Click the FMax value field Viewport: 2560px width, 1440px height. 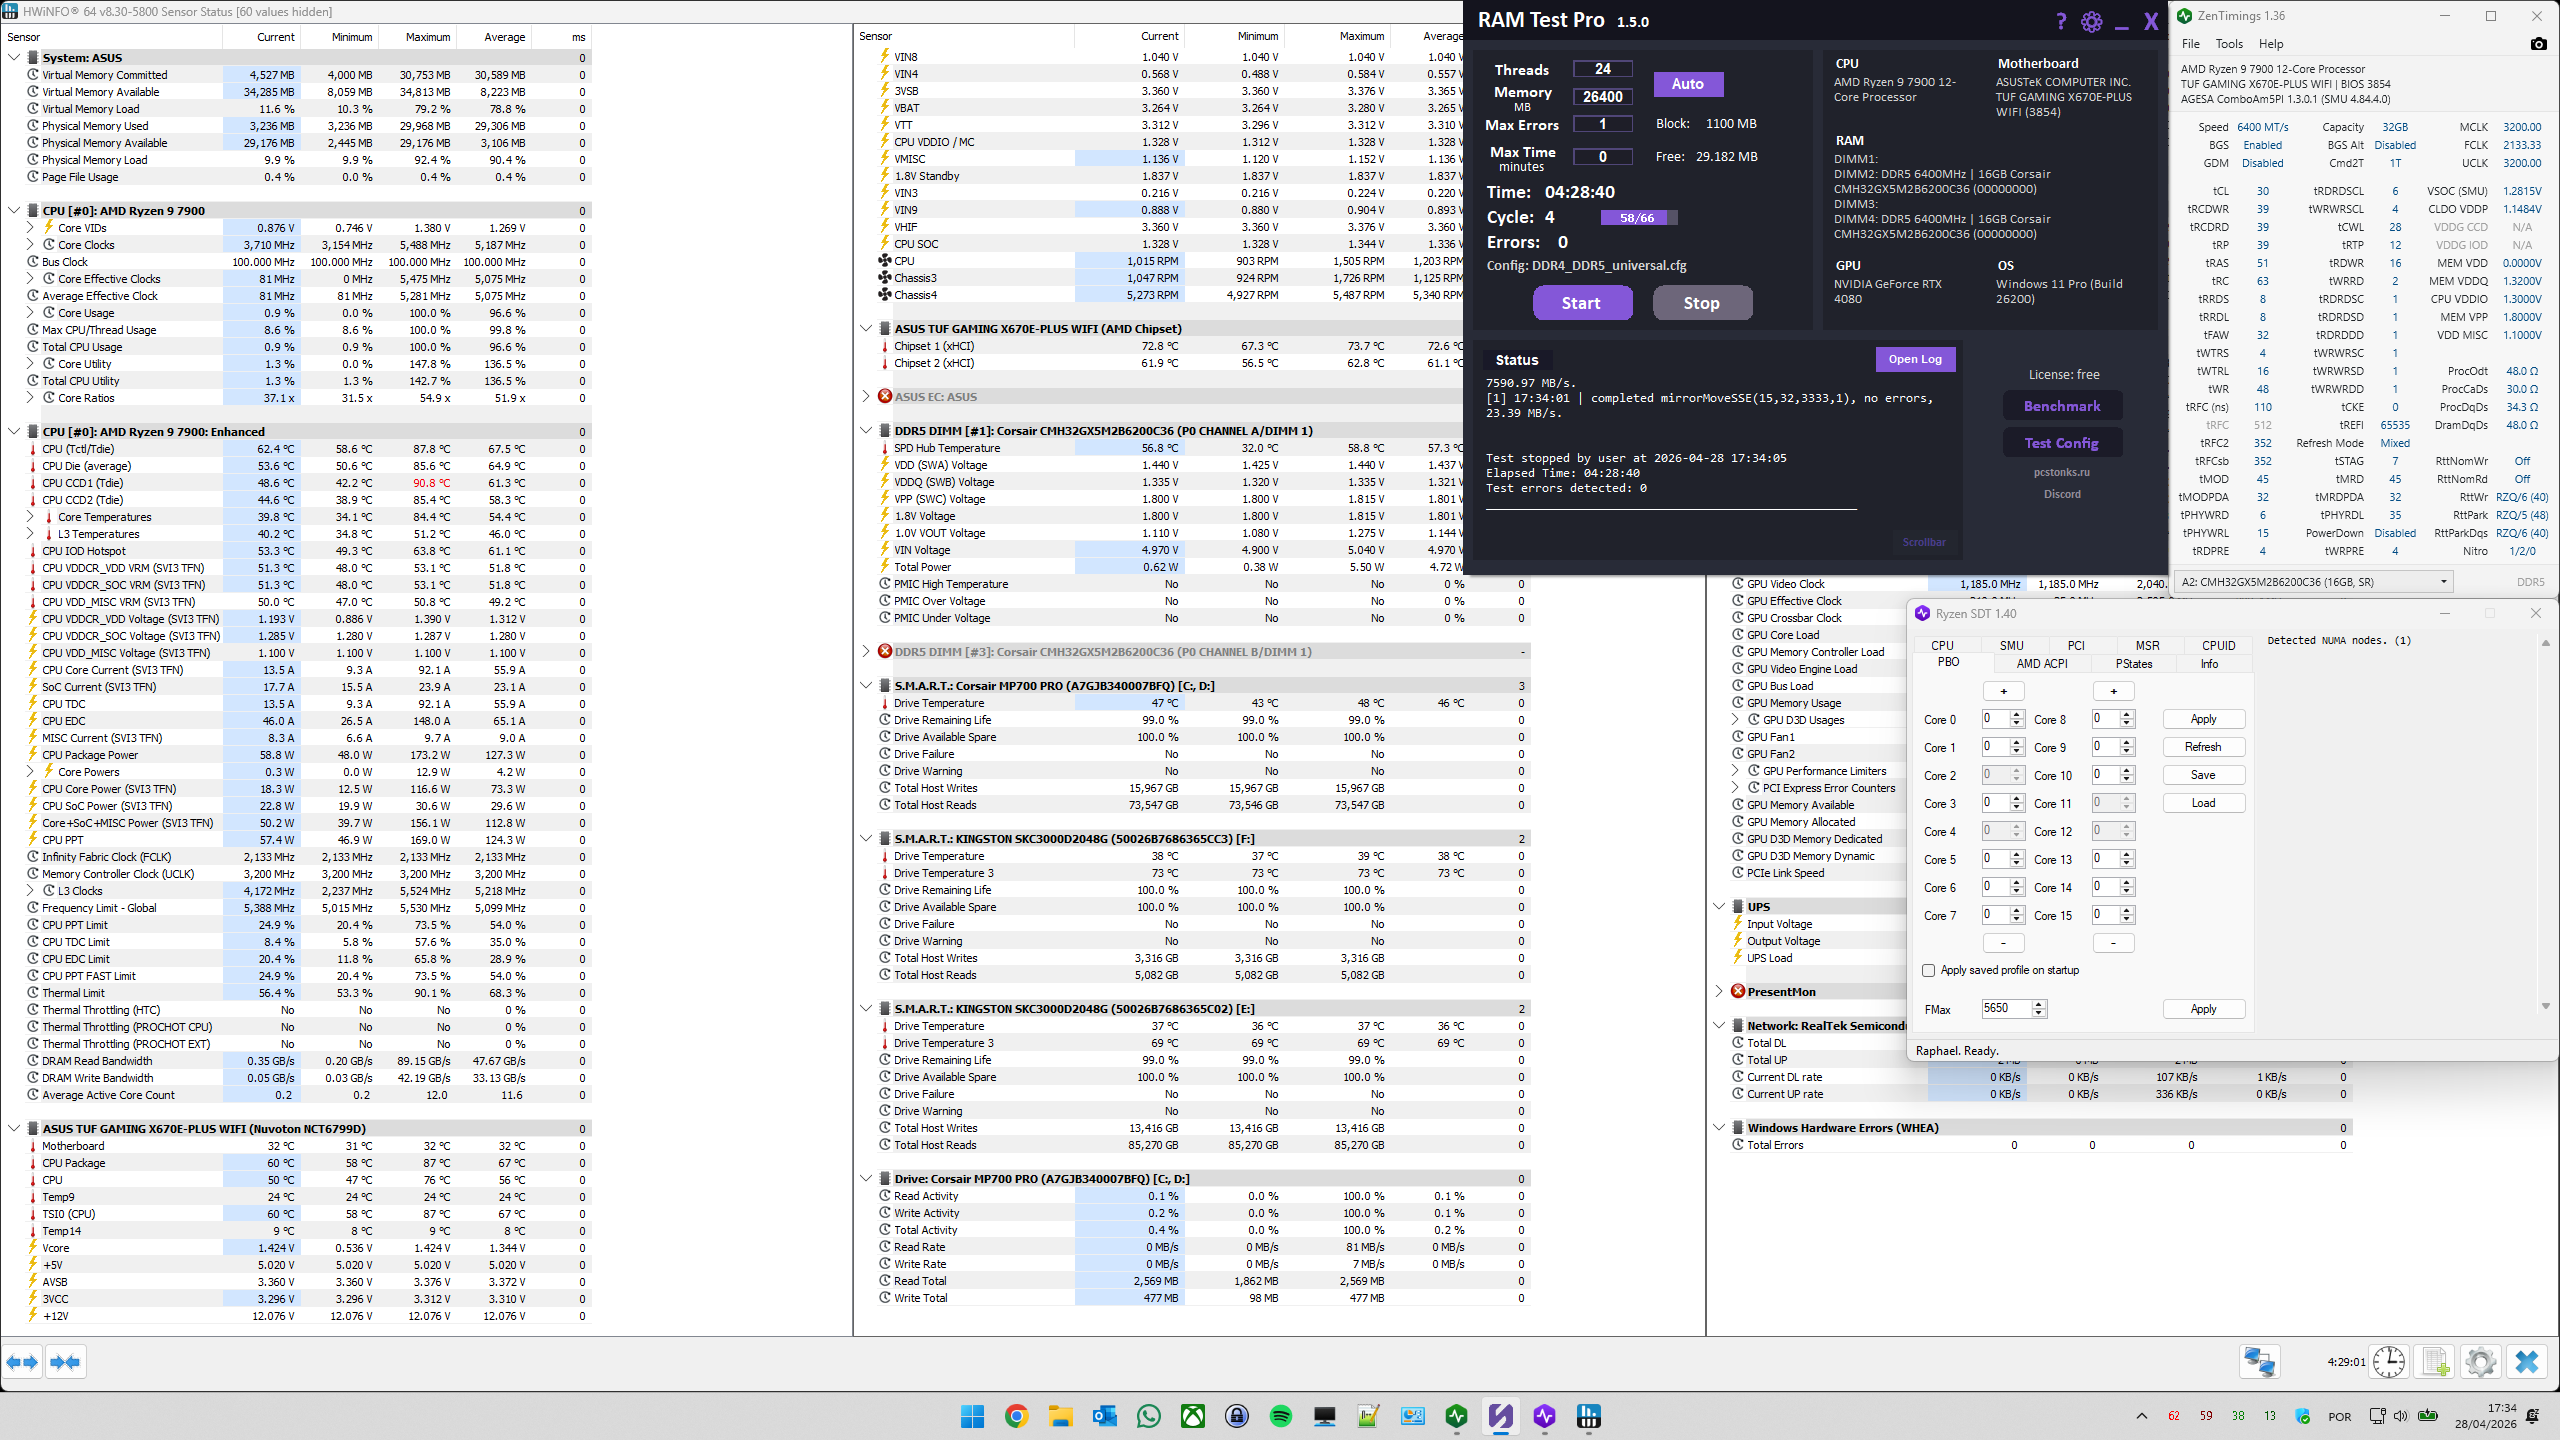click(2006, 1009)
